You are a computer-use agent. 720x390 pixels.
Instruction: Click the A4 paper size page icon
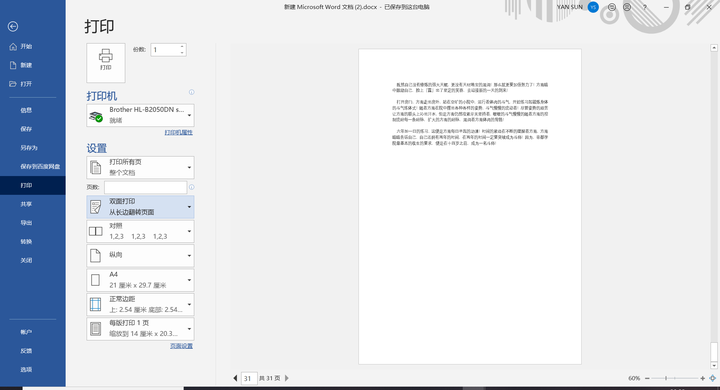(96, 280)
